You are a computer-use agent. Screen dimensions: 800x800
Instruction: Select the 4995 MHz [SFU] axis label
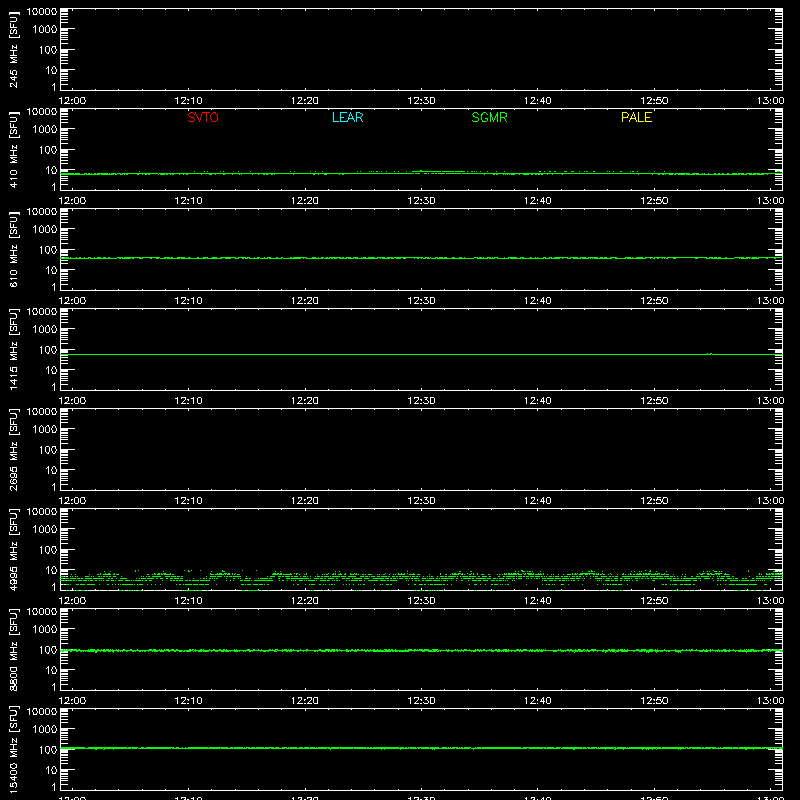tap(13, 549)
